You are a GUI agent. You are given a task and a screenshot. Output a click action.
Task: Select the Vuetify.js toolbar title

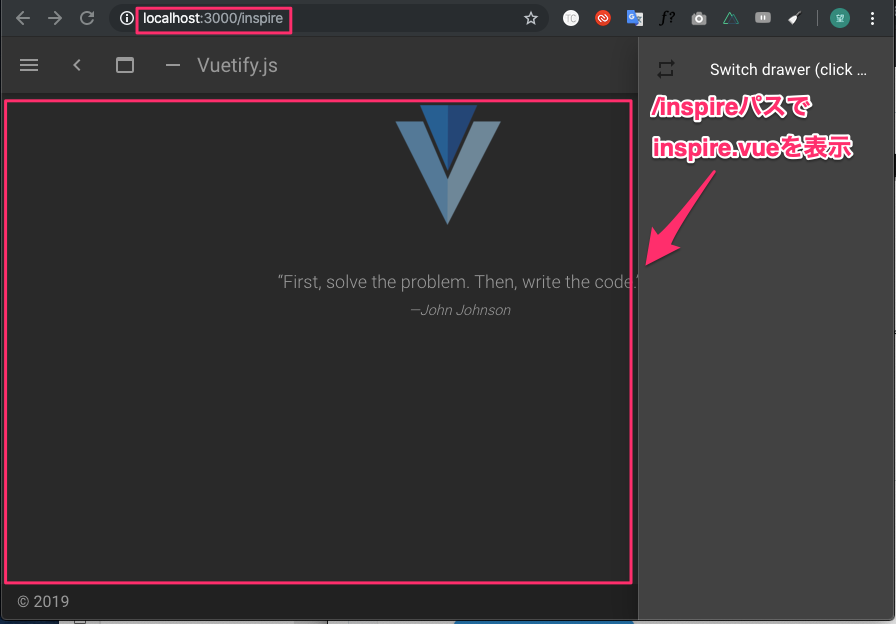pyautogui.click(x=237, y=65)
